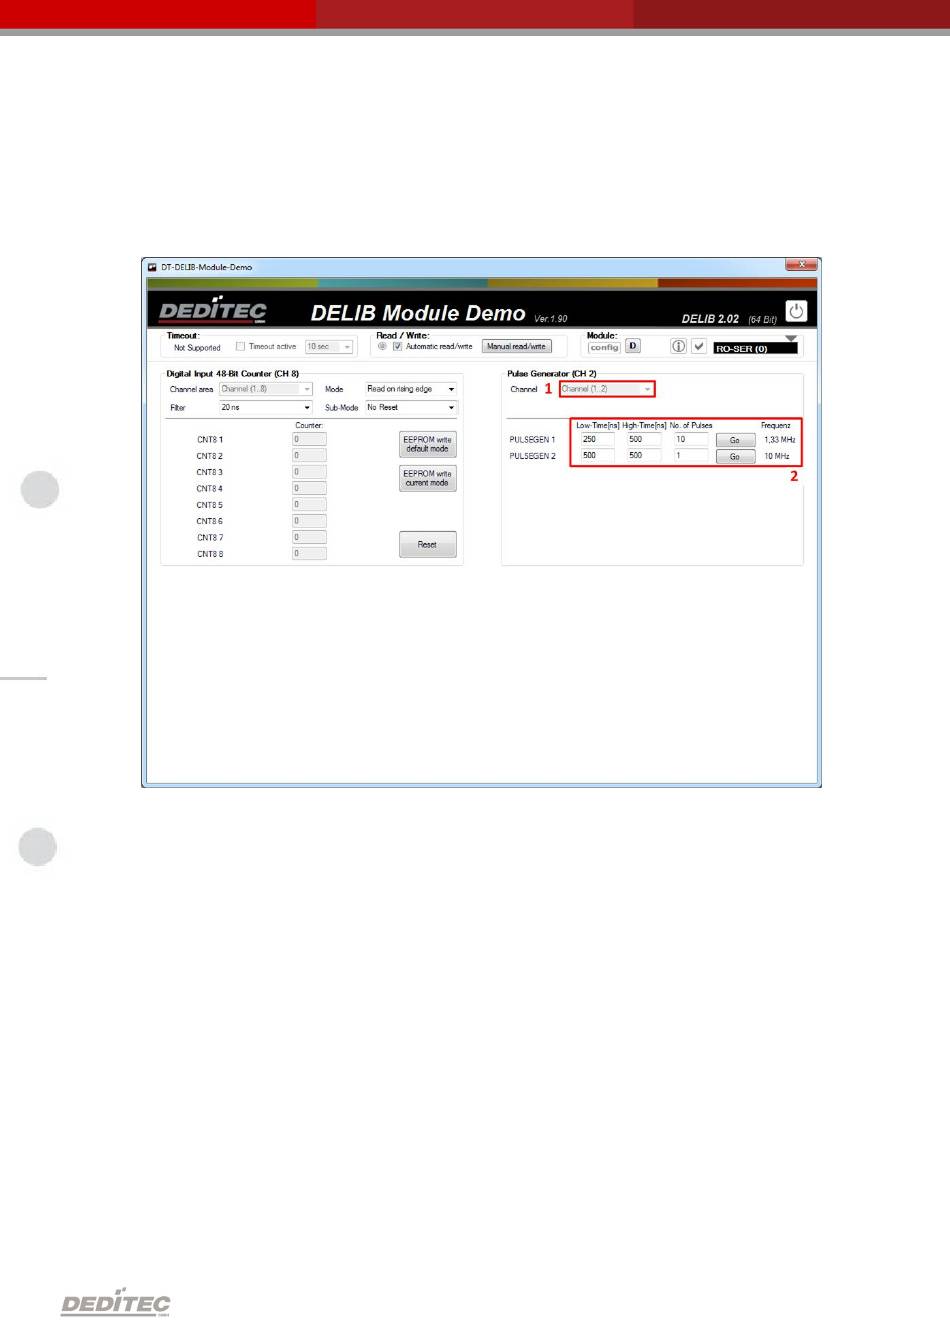Click Go button for PULSEGEN 2
This screenshot has width=950, height=1344.
click(735, 457)
